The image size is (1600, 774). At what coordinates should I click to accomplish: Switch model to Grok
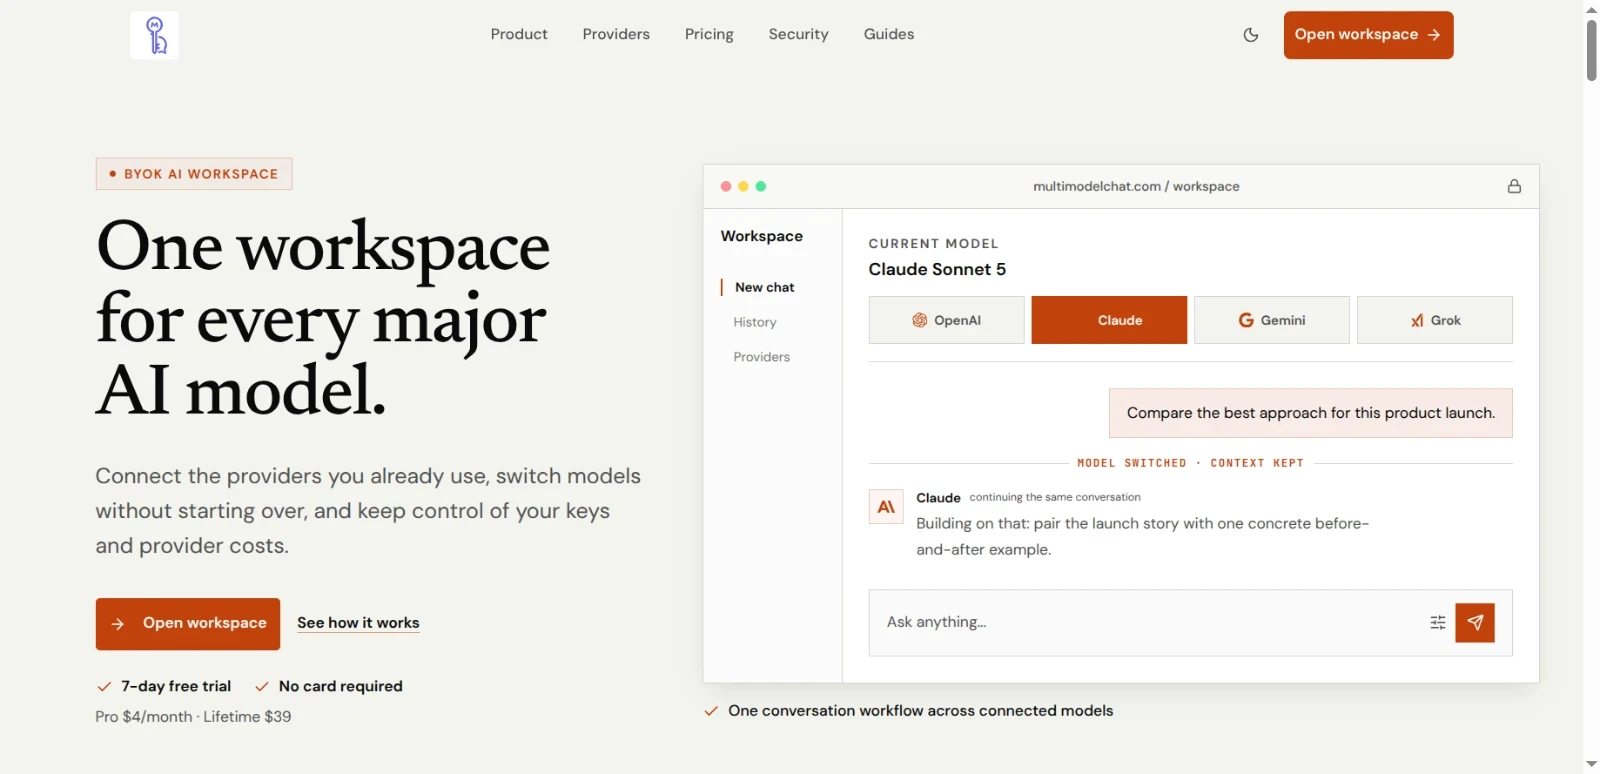tap(1434, 320)
